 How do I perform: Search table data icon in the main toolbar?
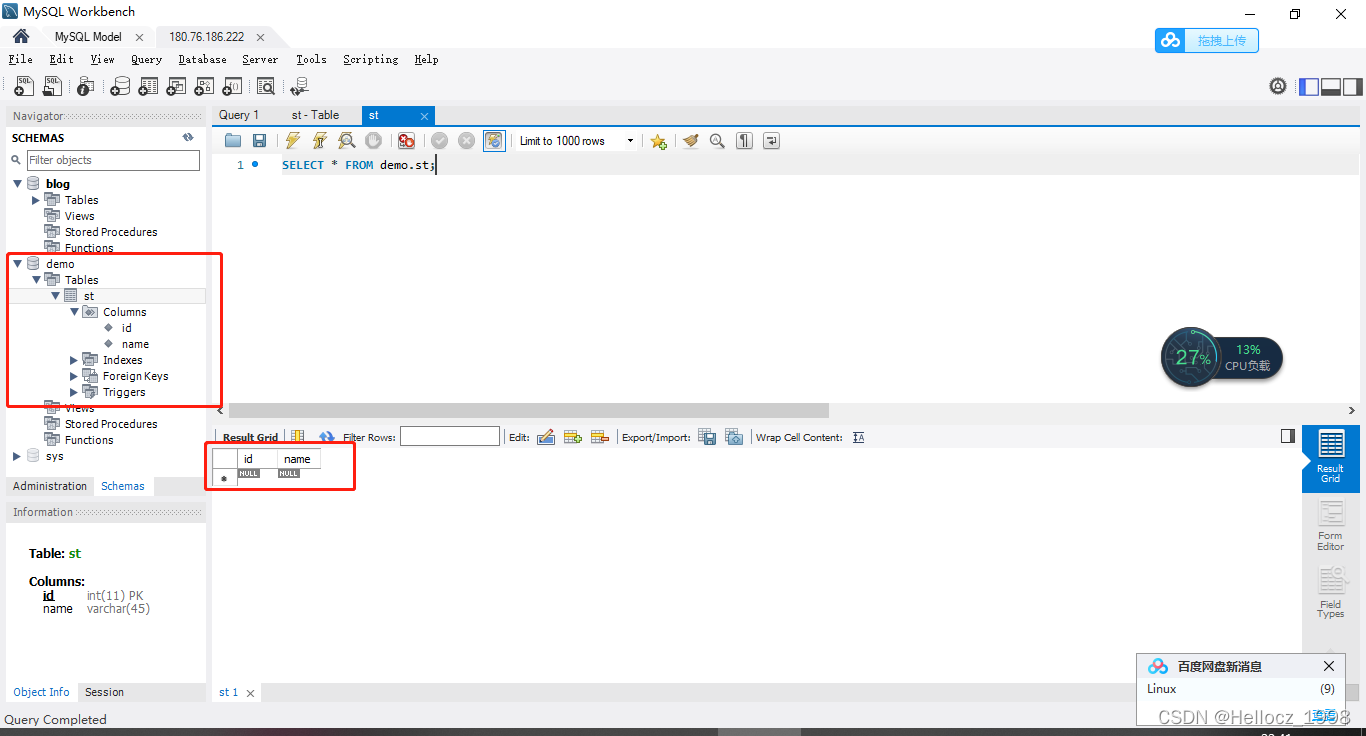266,87
